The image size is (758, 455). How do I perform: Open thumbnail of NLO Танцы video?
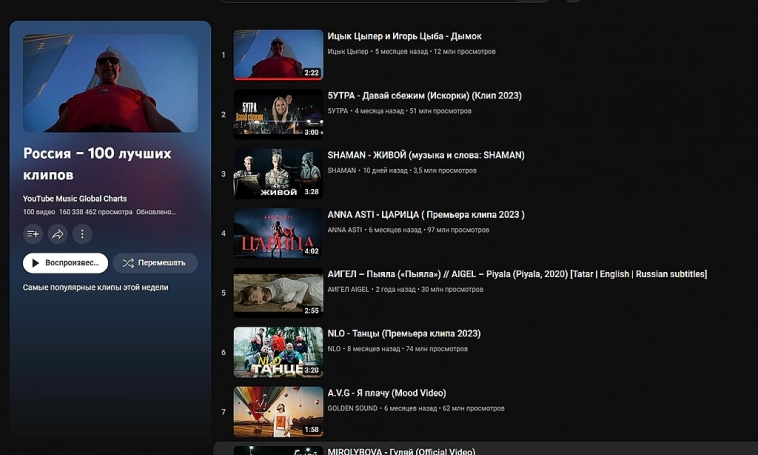click(278, 352)
